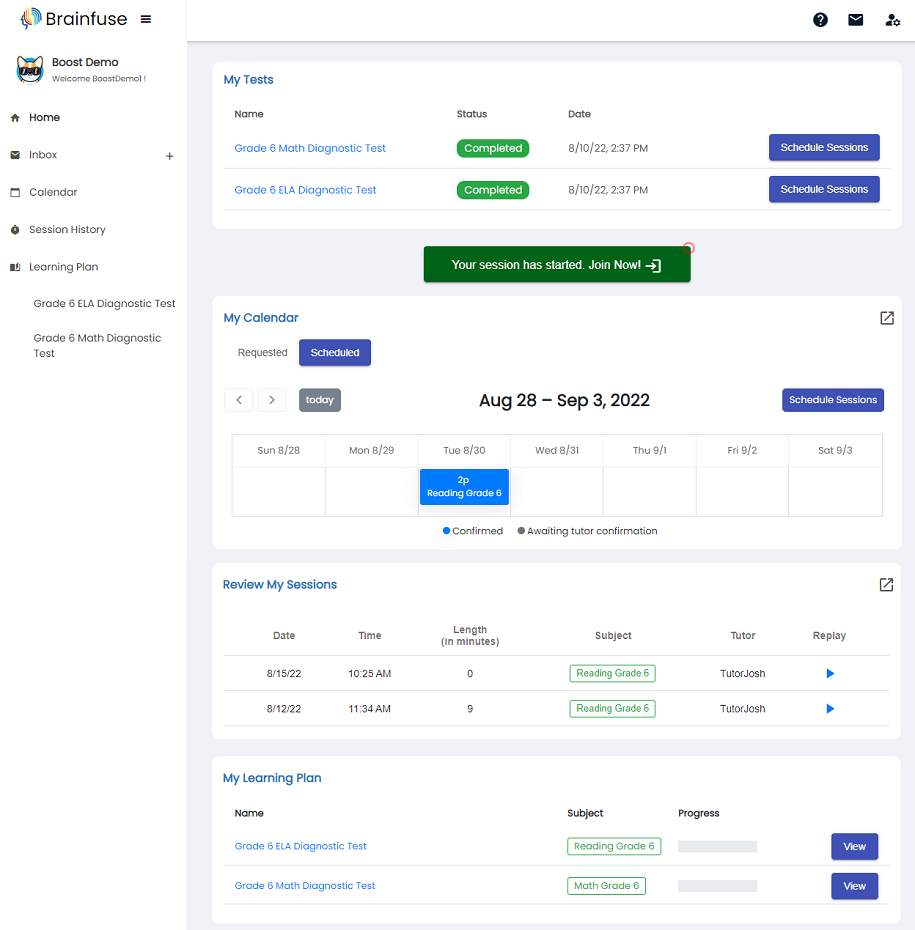The width and height of the screenshot is (915, 930).
Task: Play the 8/12/22 session replay
Action: 829,709
